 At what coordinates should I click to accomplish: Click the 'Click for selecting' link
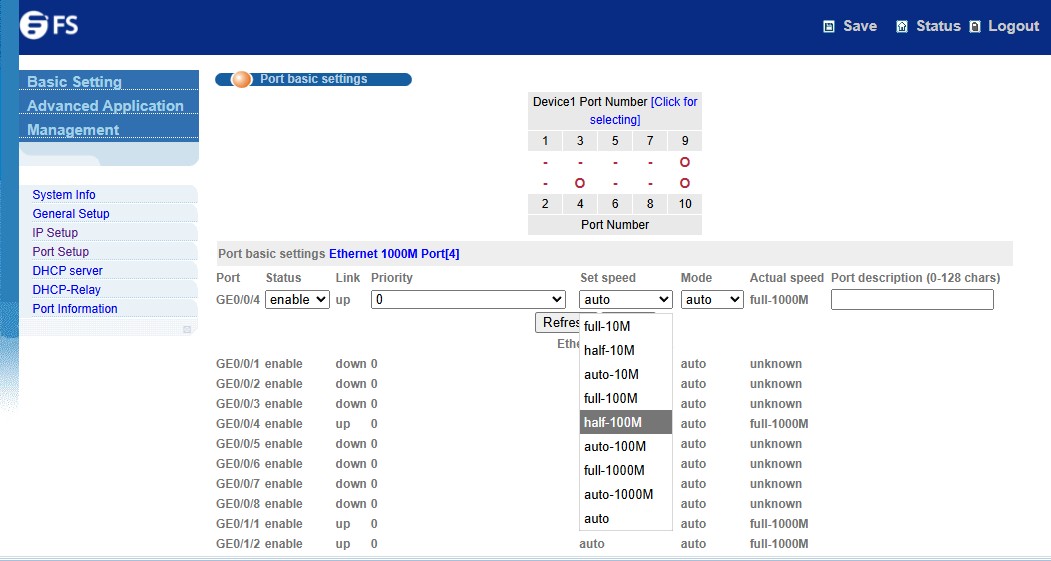[644, 111]
